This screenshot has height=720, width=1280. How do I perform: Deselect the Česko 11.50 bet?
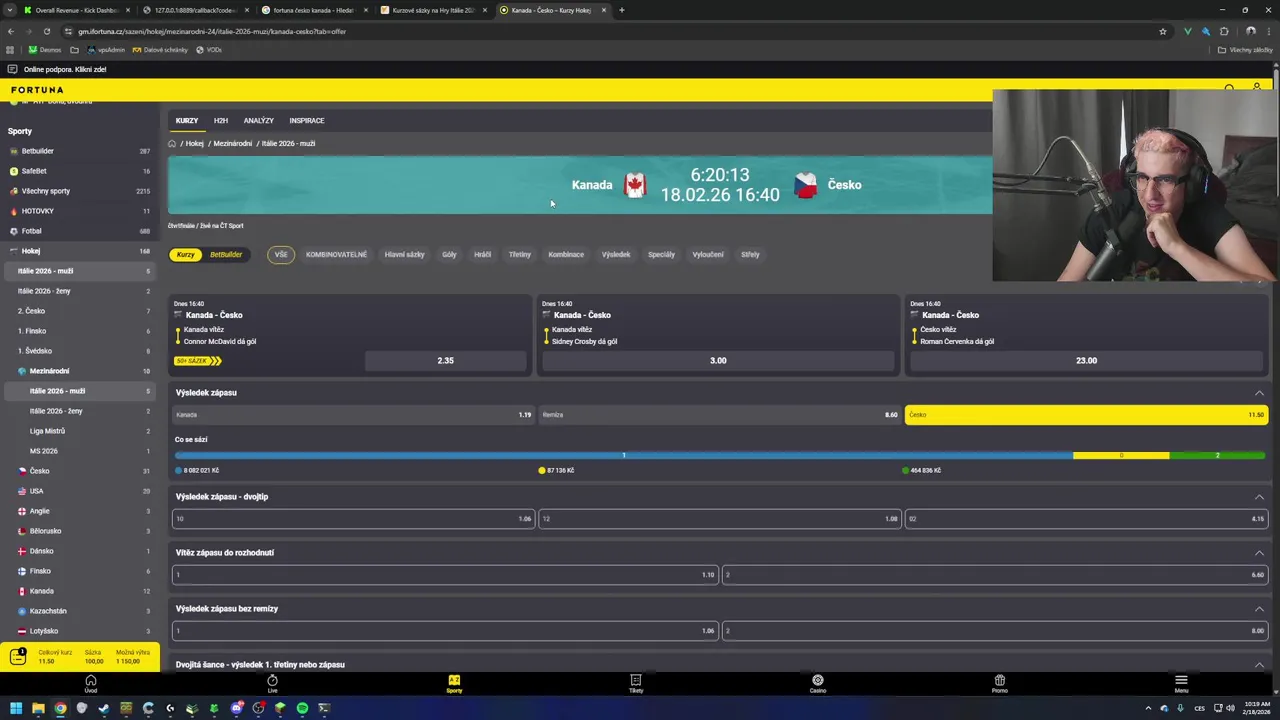(1086, 415)
